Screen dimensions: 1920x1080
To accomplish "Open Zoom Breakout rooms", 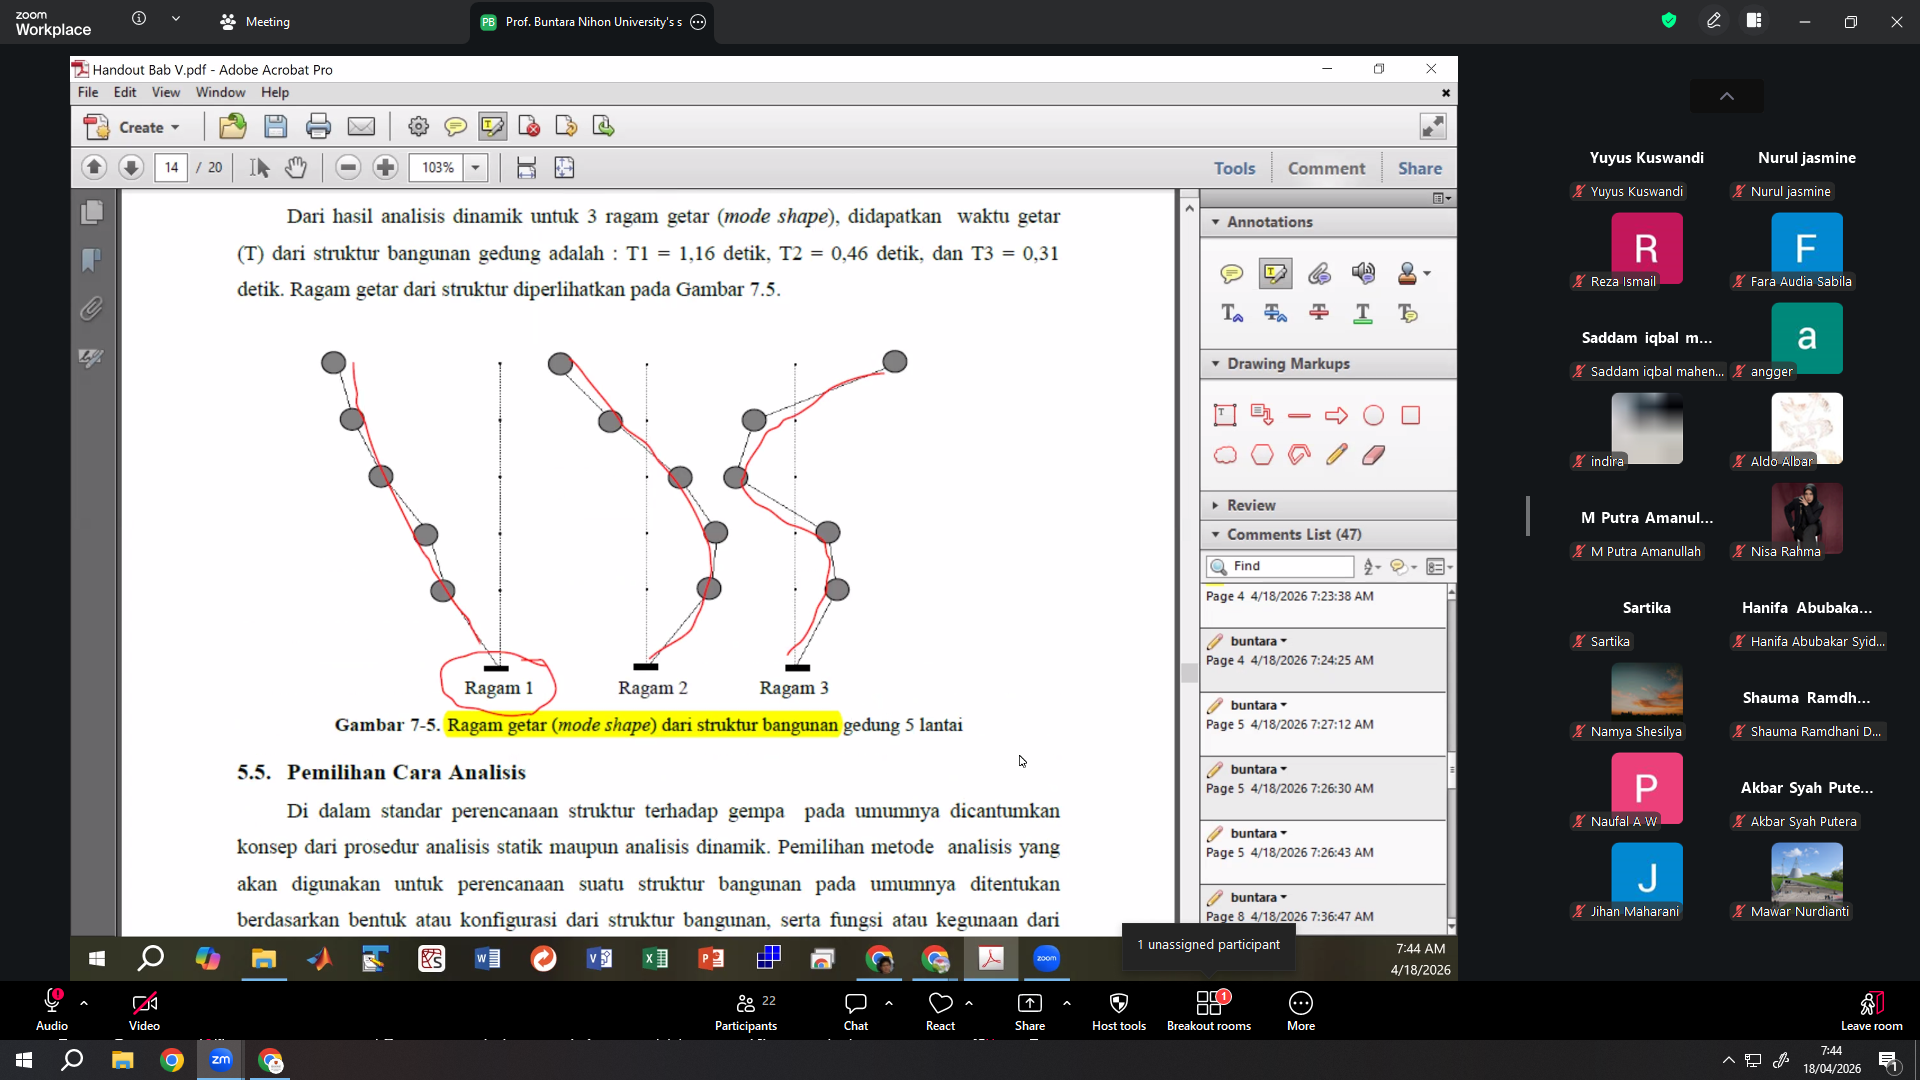I will [x=1208, y=1010].
